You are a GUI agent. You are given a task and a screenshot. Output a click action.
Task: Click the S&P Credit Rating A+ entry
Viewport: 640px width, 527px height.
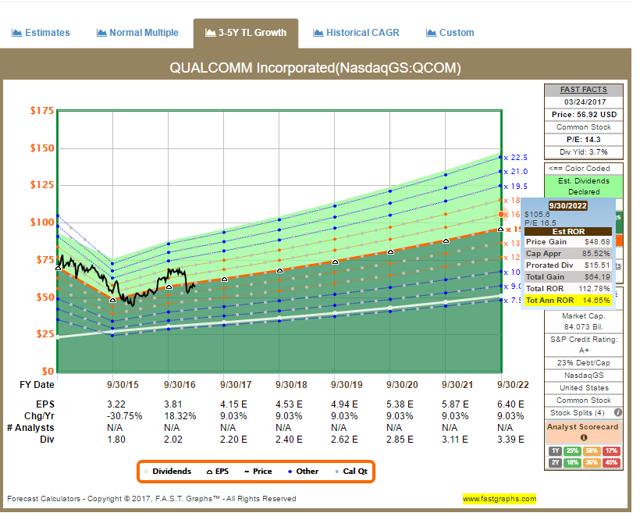[584, 345]
